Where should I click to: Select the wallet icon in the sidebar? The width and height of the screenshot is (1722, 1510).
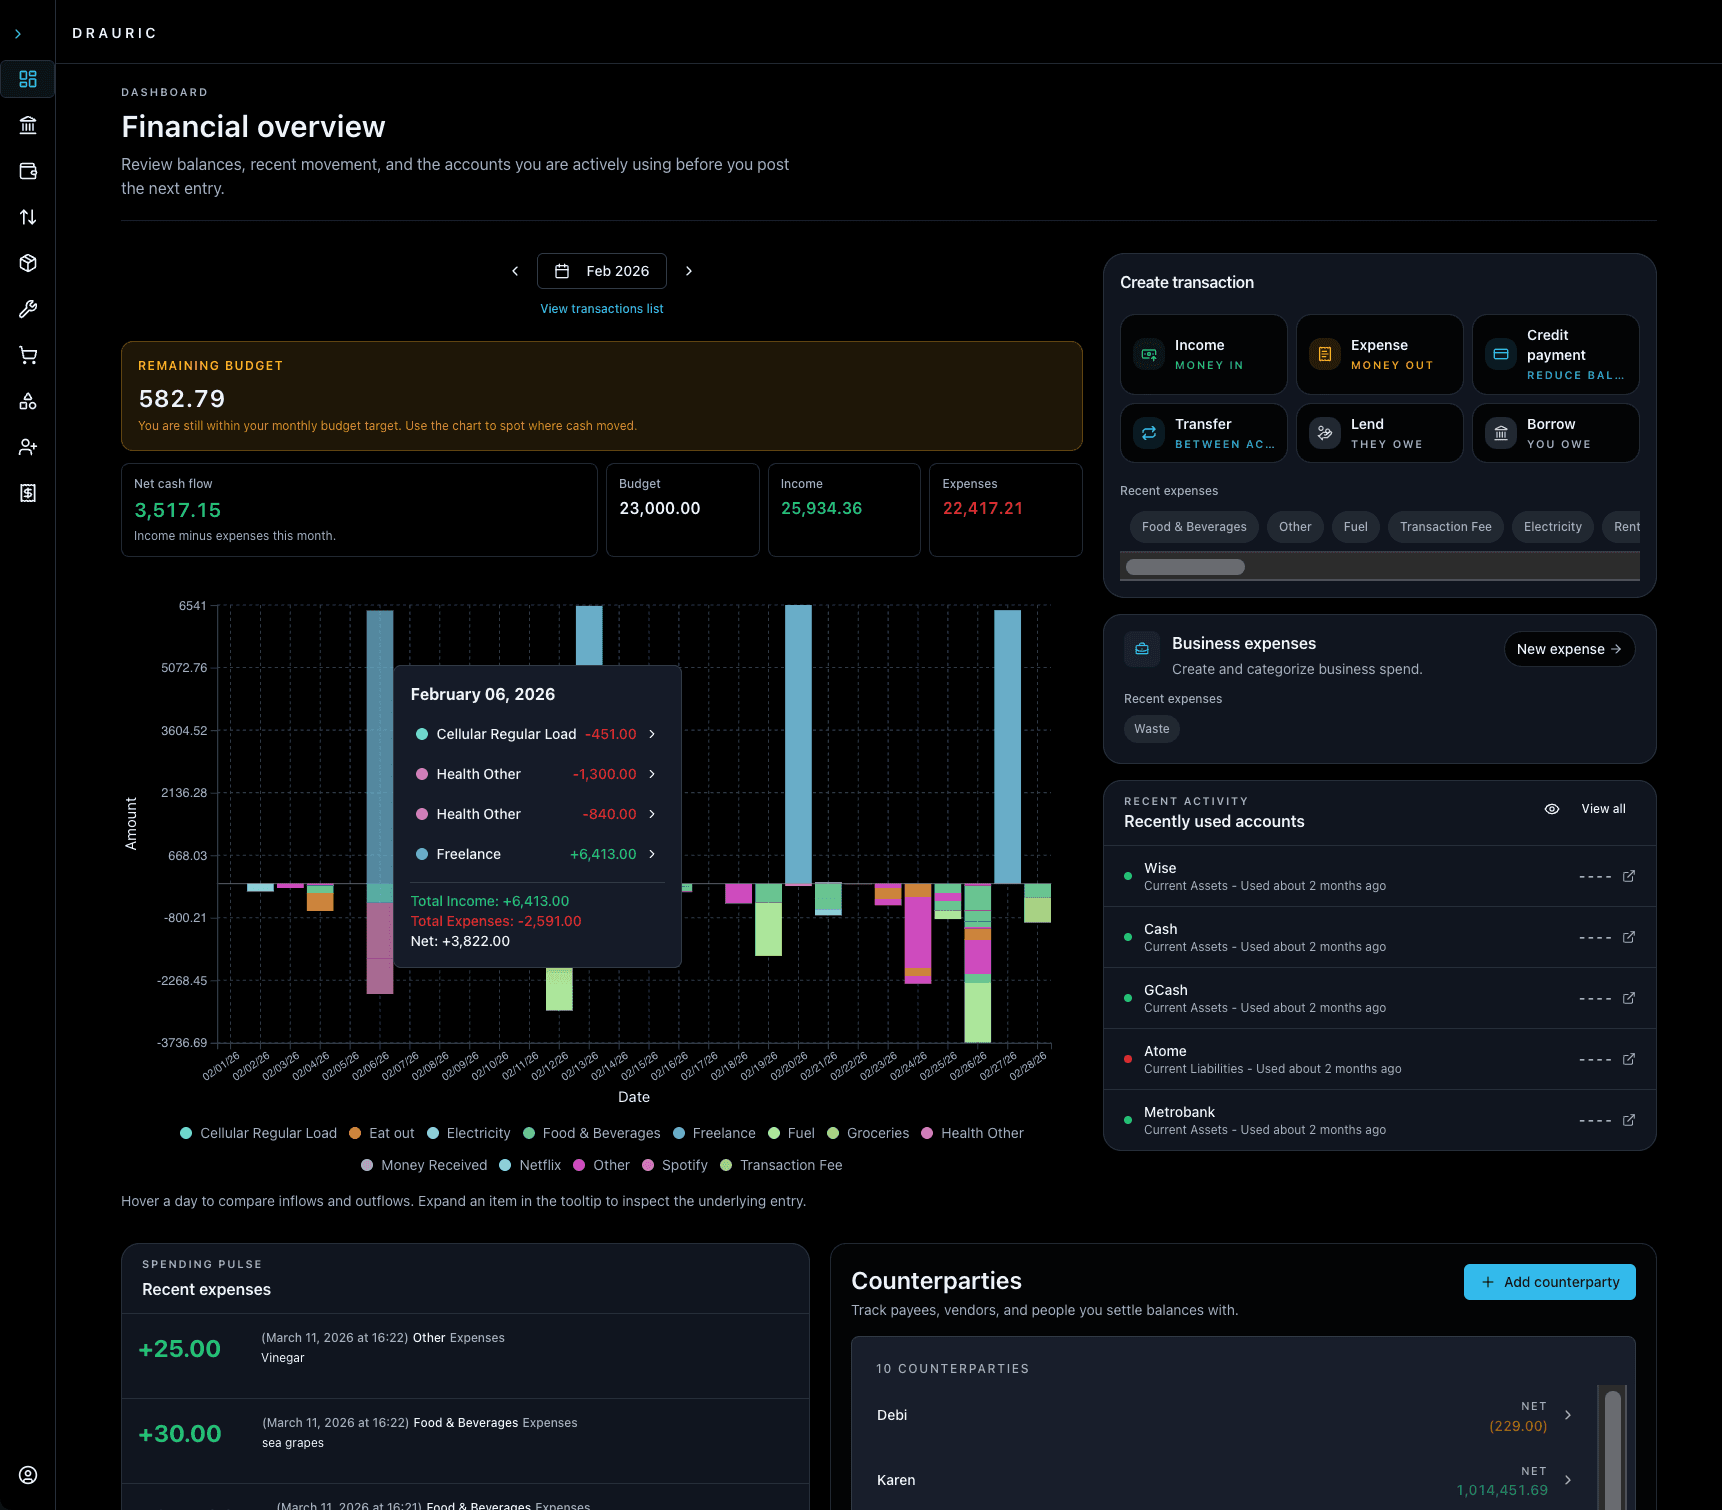[x=28, y=171]
